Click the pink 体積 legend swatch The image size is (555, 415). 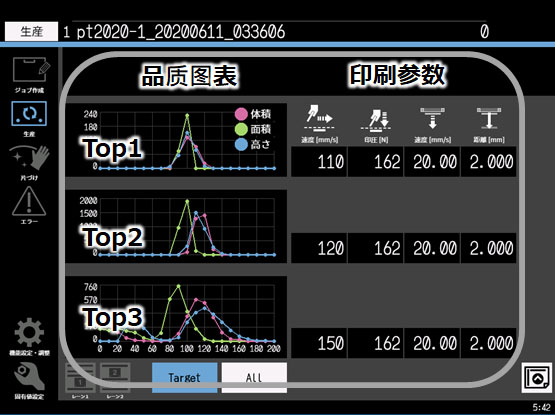coord(241,114)
